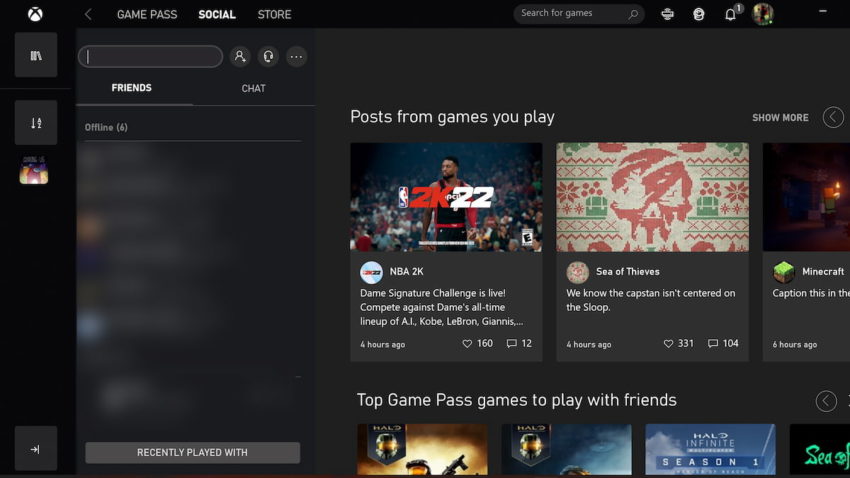Click the 'Posts from games you play' heading
Viewport: 850px width, 478px height.
point(452,117)
